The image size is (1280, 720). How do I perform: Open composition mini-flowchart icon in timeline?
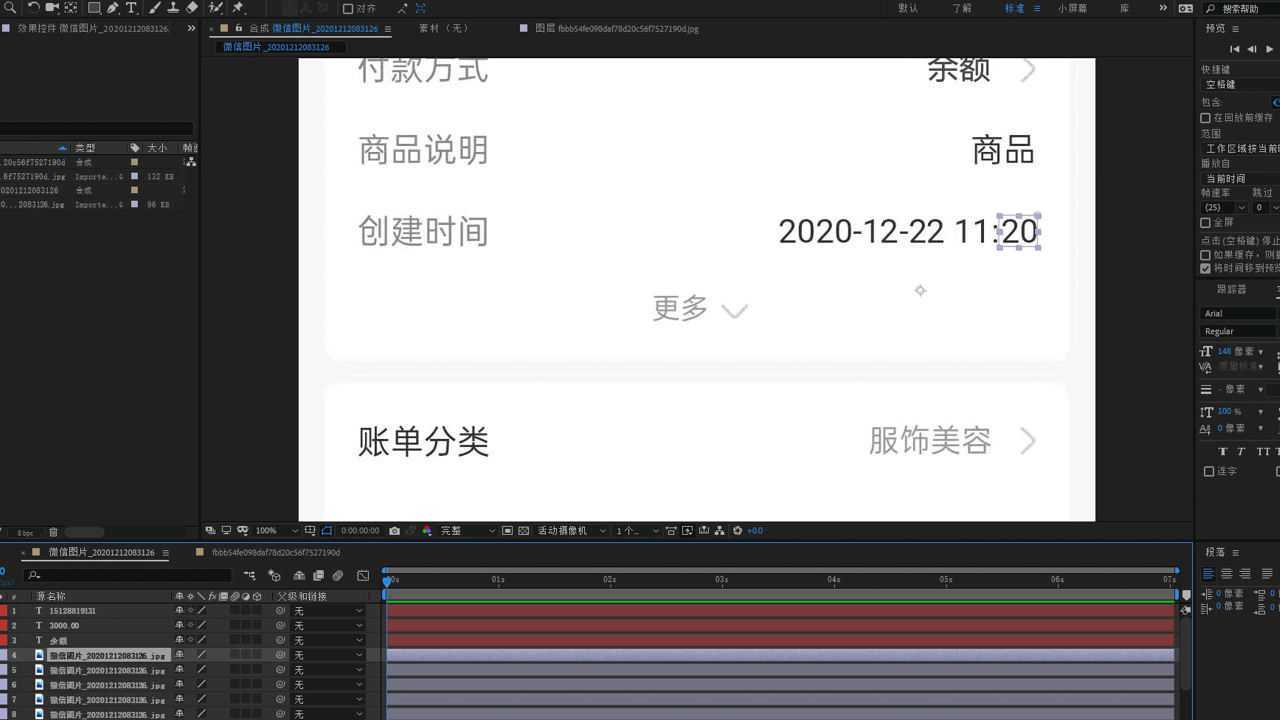249,575
